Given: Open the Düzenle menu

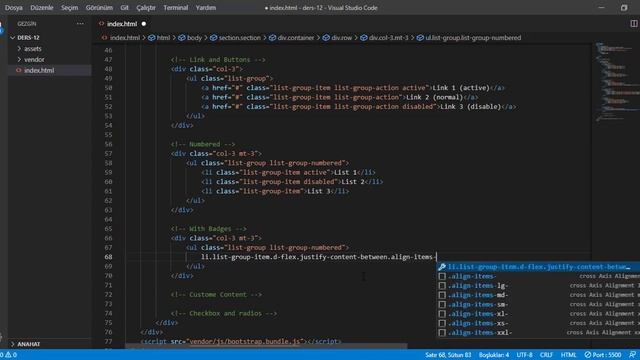Looking at the screenshot, I should pyautogui.click(x=42, y=8).
